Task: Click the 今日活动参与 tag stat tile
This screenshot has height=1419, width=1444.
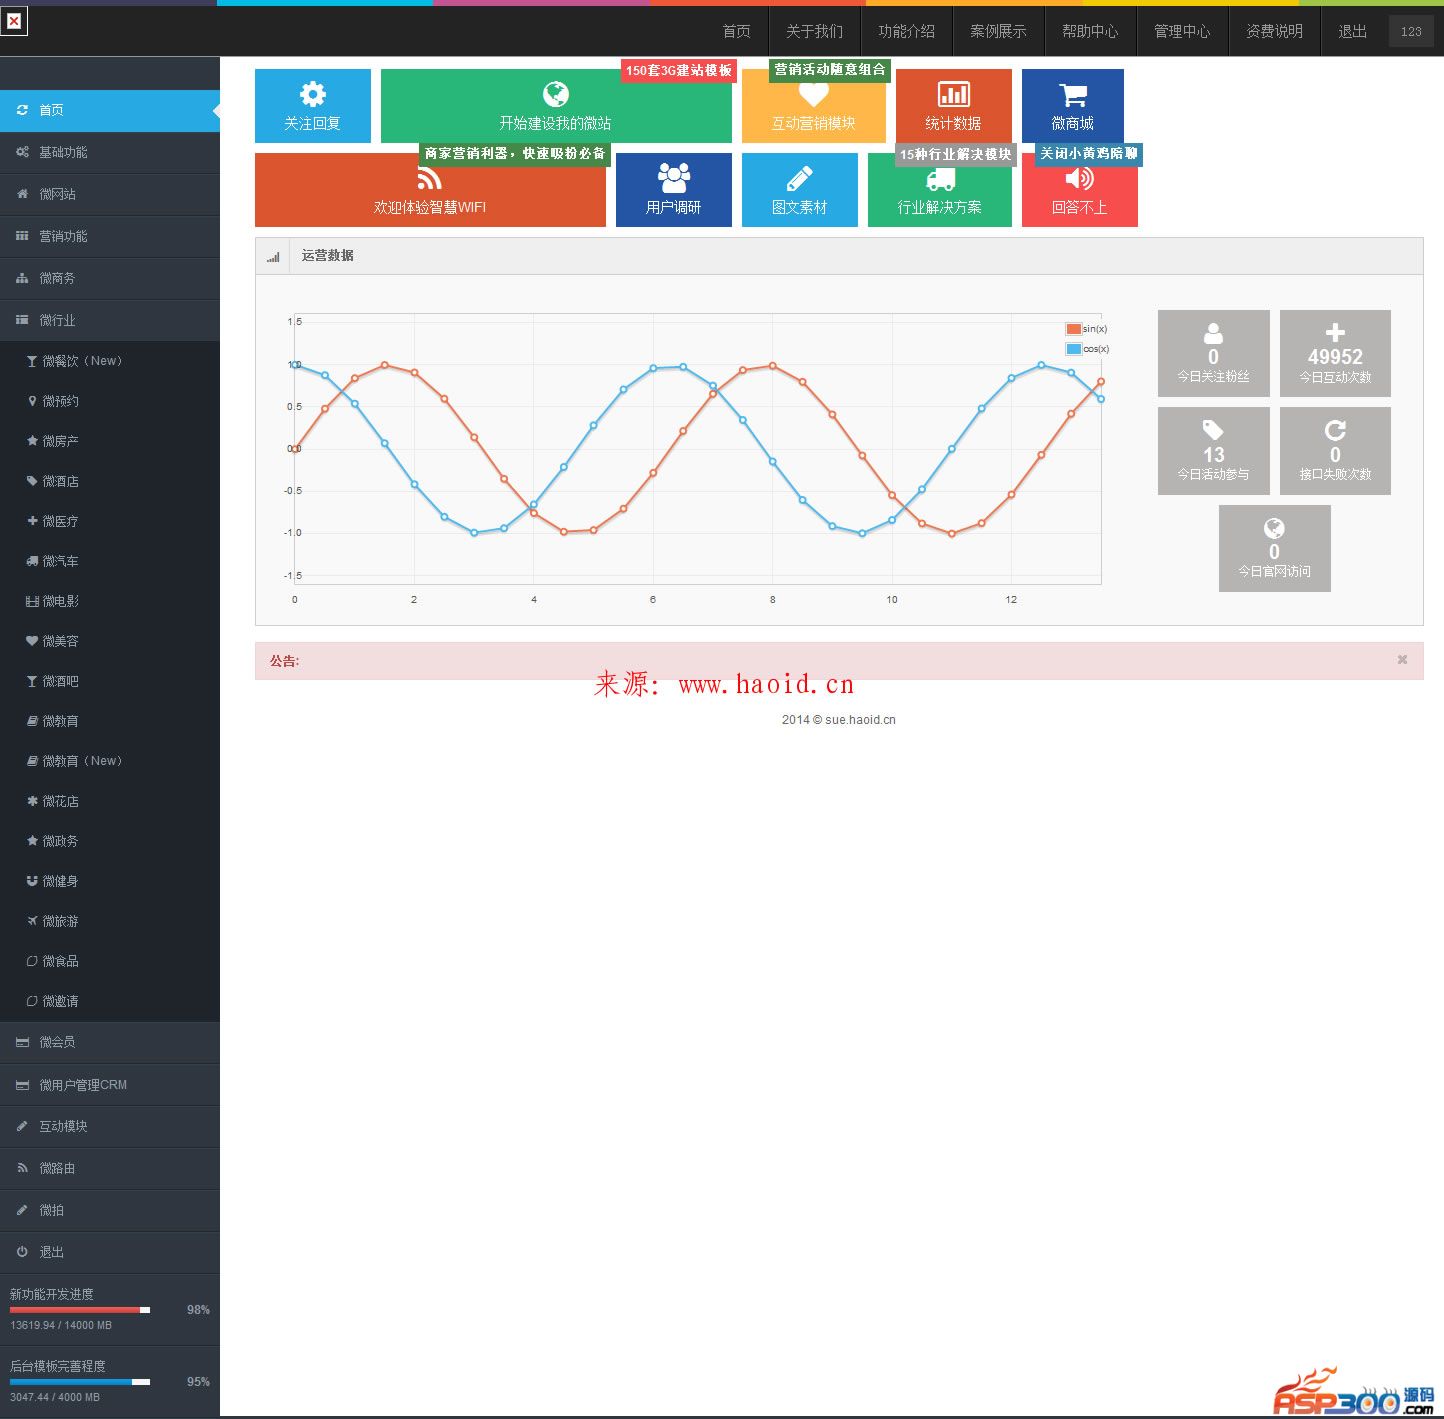Action: point(1214,451)
